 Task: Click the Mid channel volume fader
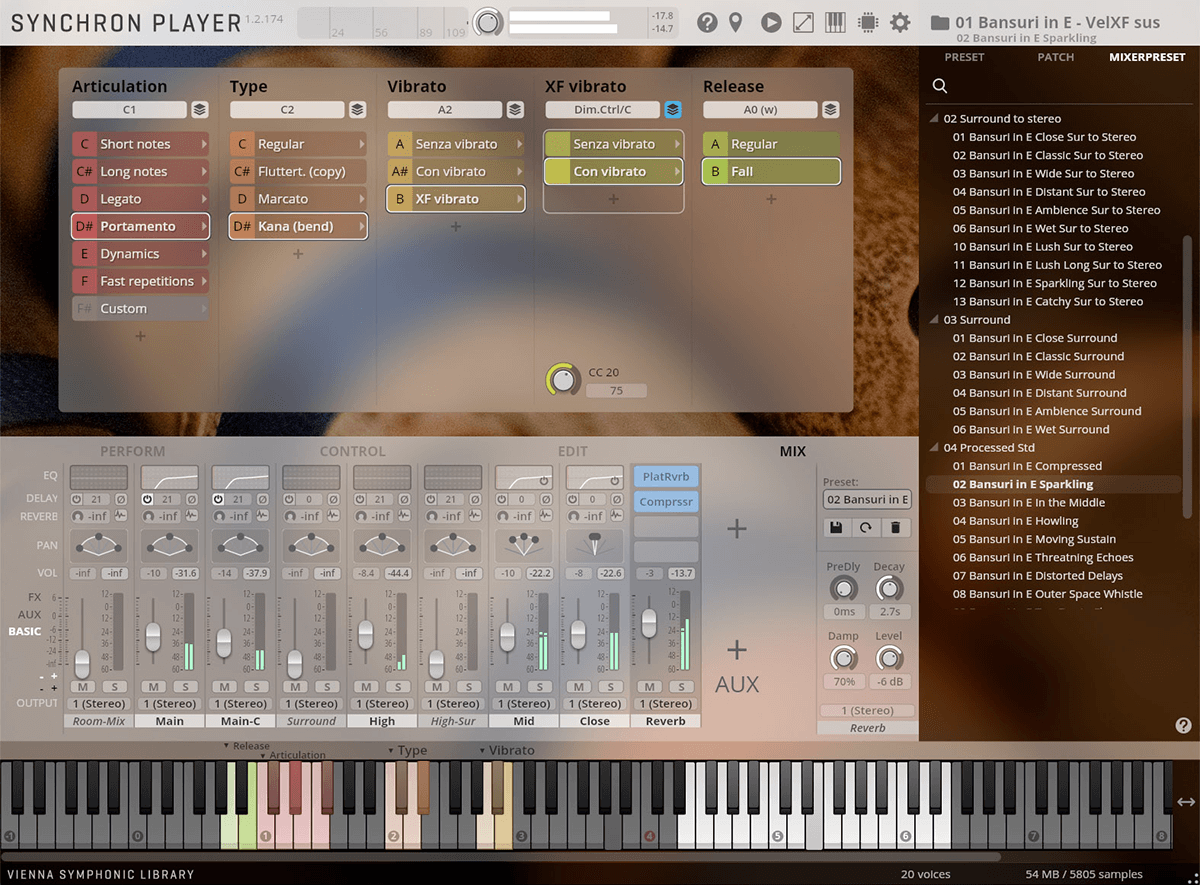[x=507, y=635]
